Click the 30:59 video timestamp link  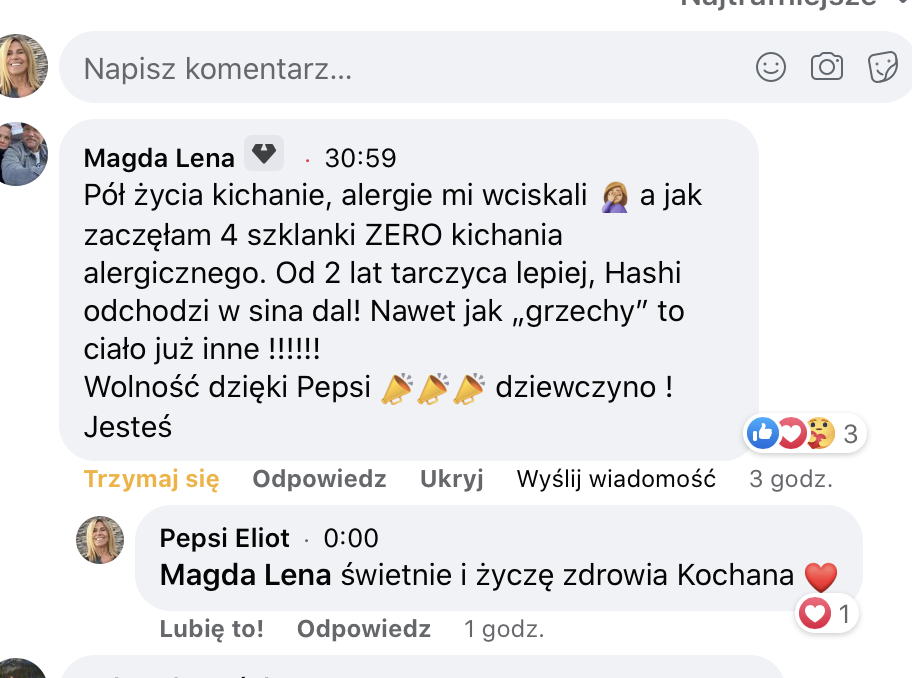point(360,158)
